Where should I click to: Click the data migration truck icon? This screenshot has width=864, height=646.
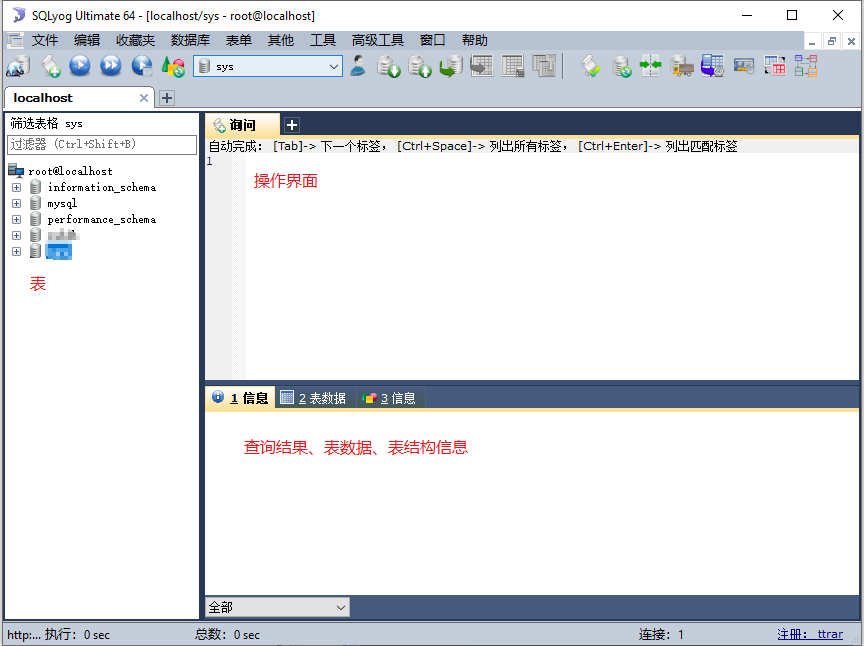tap(682, 66)
